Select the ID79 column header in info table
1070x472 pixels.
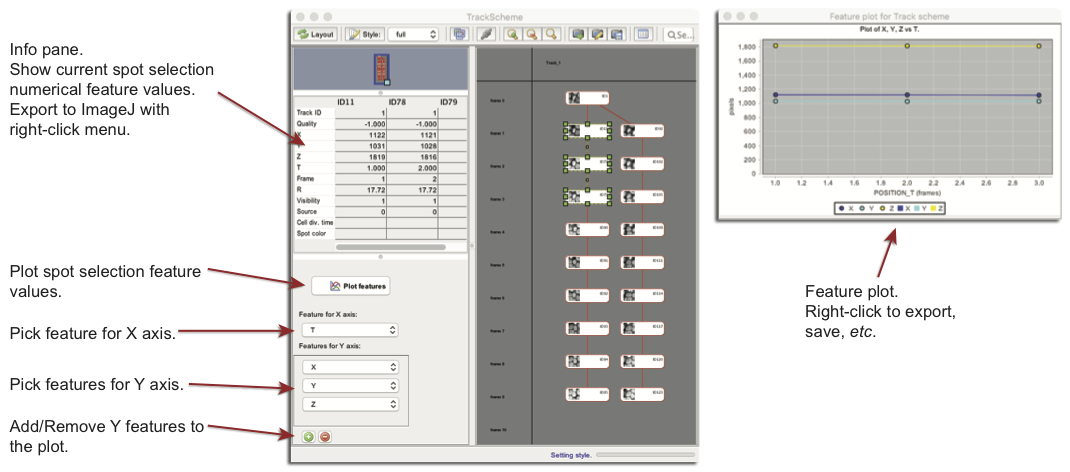coord(448,102)
